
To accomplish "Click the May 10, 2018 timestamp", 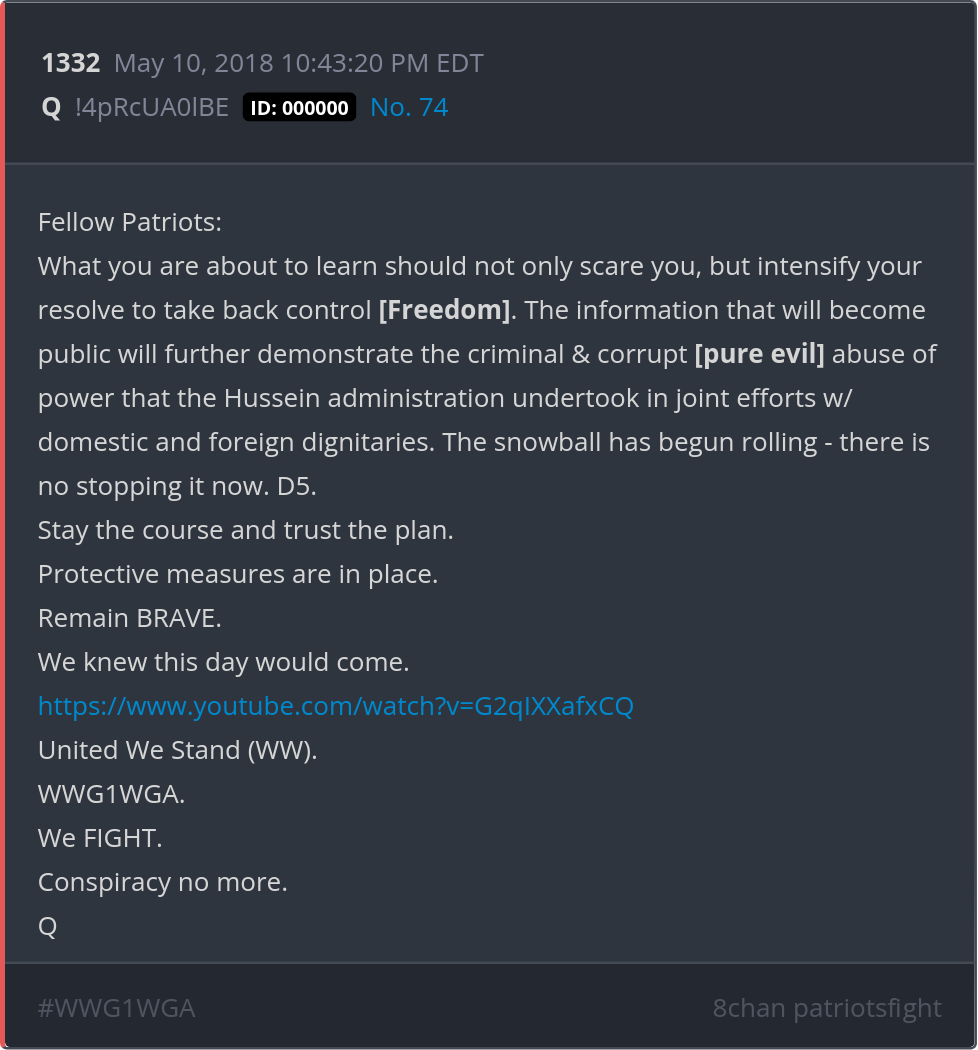I will click(299, 64).
